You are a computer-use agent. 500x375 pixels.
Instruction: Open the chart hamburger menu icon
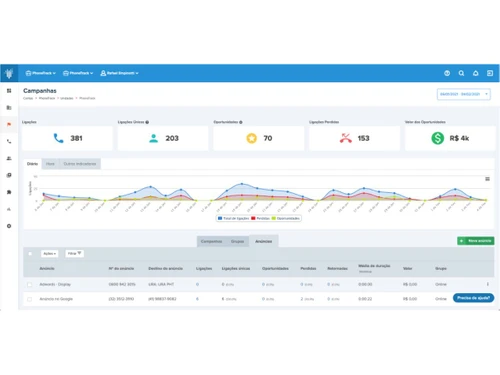coord(487,179)
